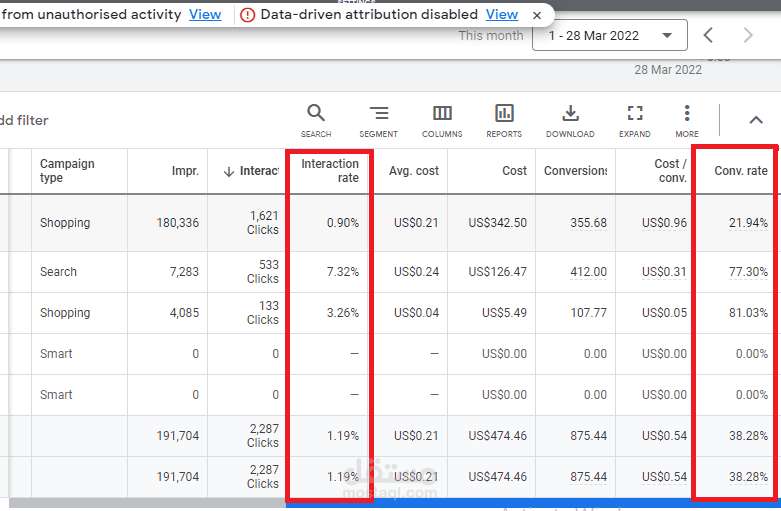This screenshot has height=511, width=781.
Task: View the unauthorised activity notice
Action: coord(205,14)
